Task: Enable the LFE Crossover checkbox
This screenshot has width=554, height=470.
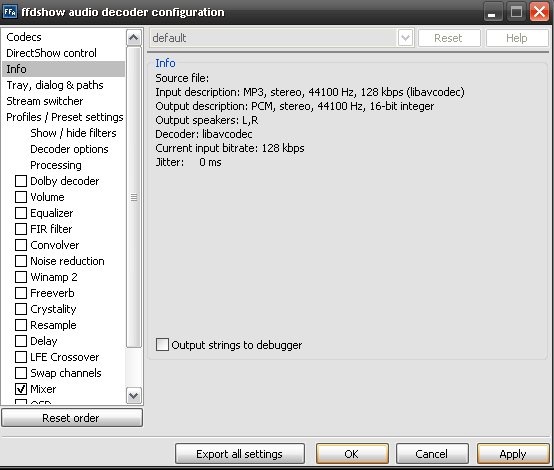Action: click(x=21, y=357)
